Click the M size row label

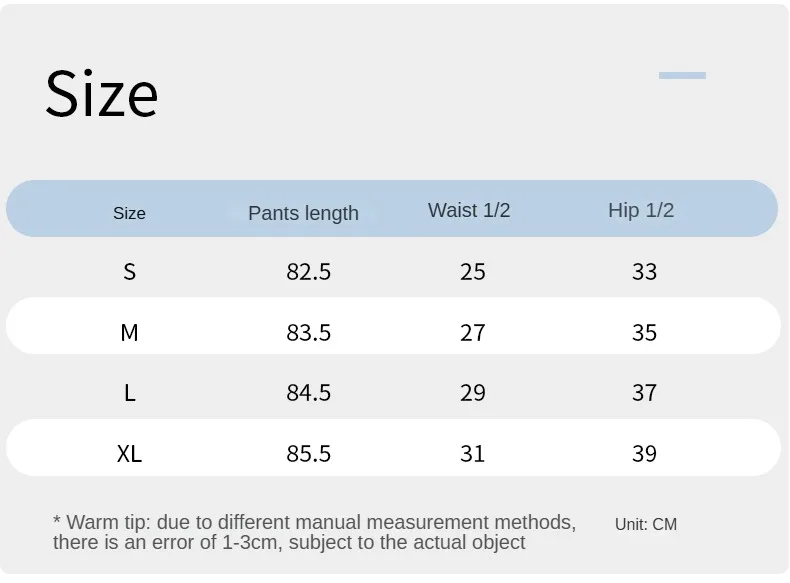[x=129, y=333]
